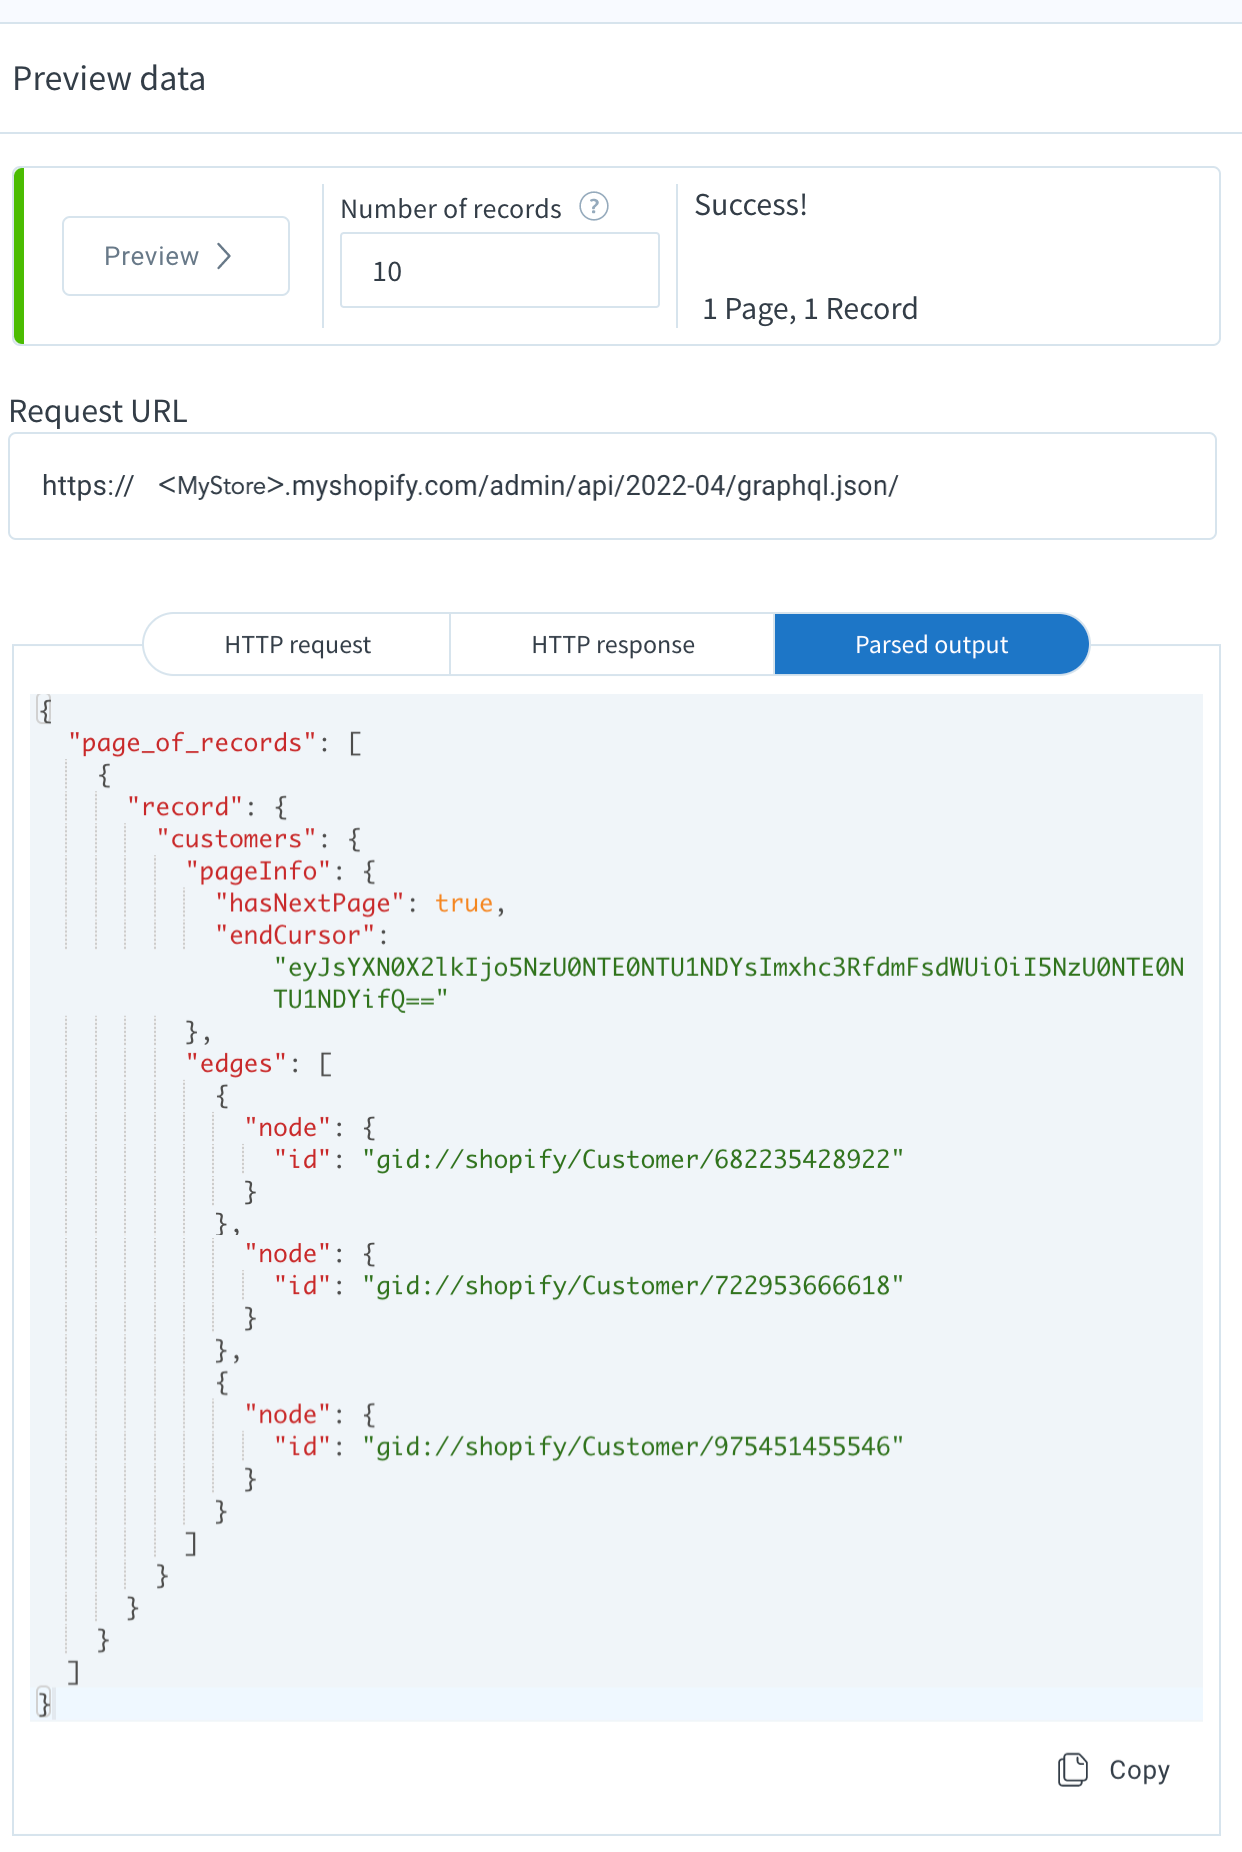Click the copy pages icon
1242x1852 pixels.
[1073, 1770]
